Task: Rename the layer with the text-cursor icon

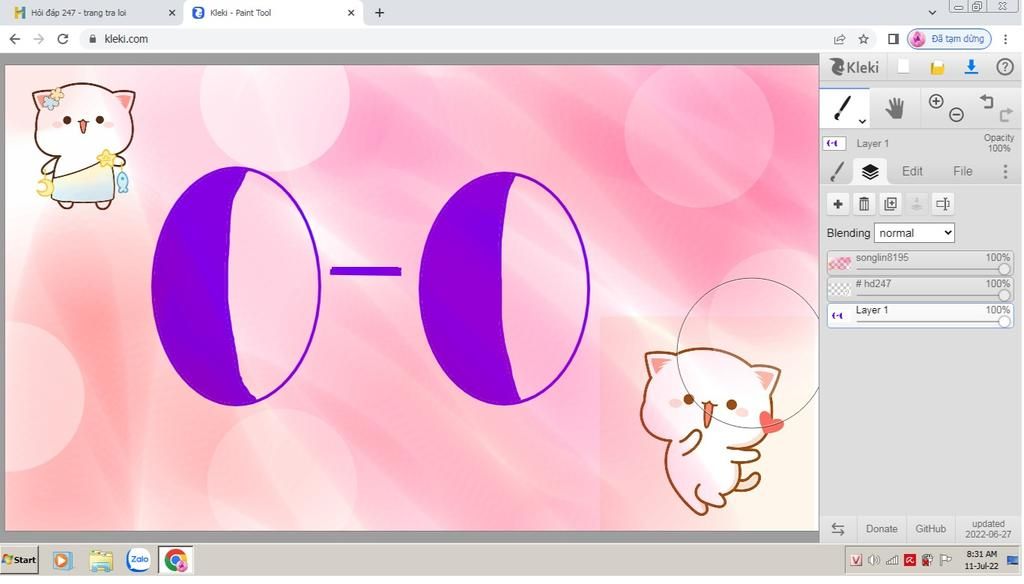Action: tap(943, 204)
